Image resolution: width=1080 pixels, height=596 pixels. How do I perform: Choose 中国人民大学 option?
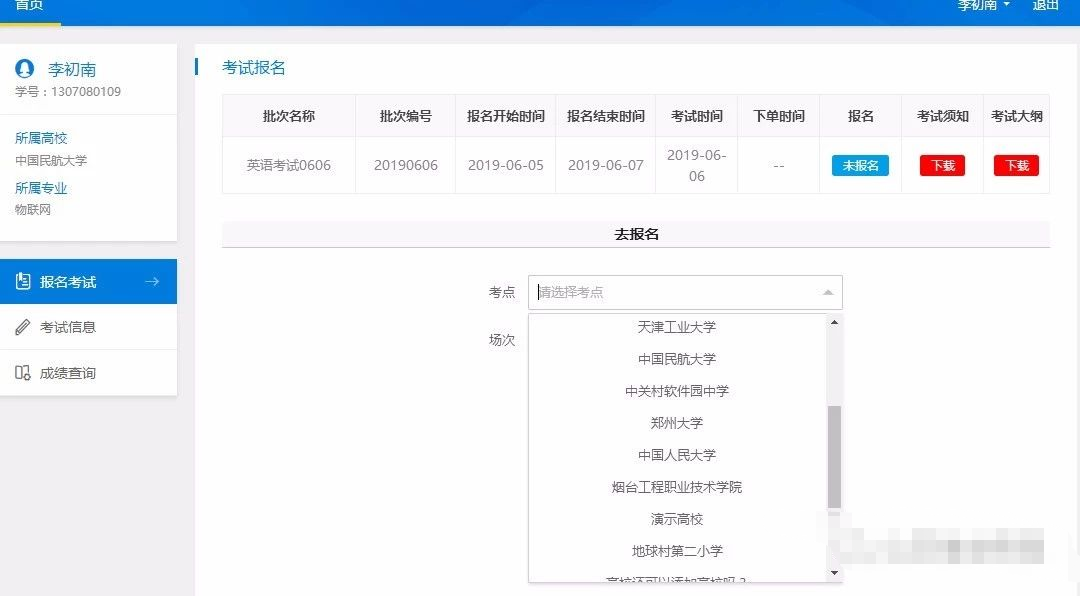[677, 455]
